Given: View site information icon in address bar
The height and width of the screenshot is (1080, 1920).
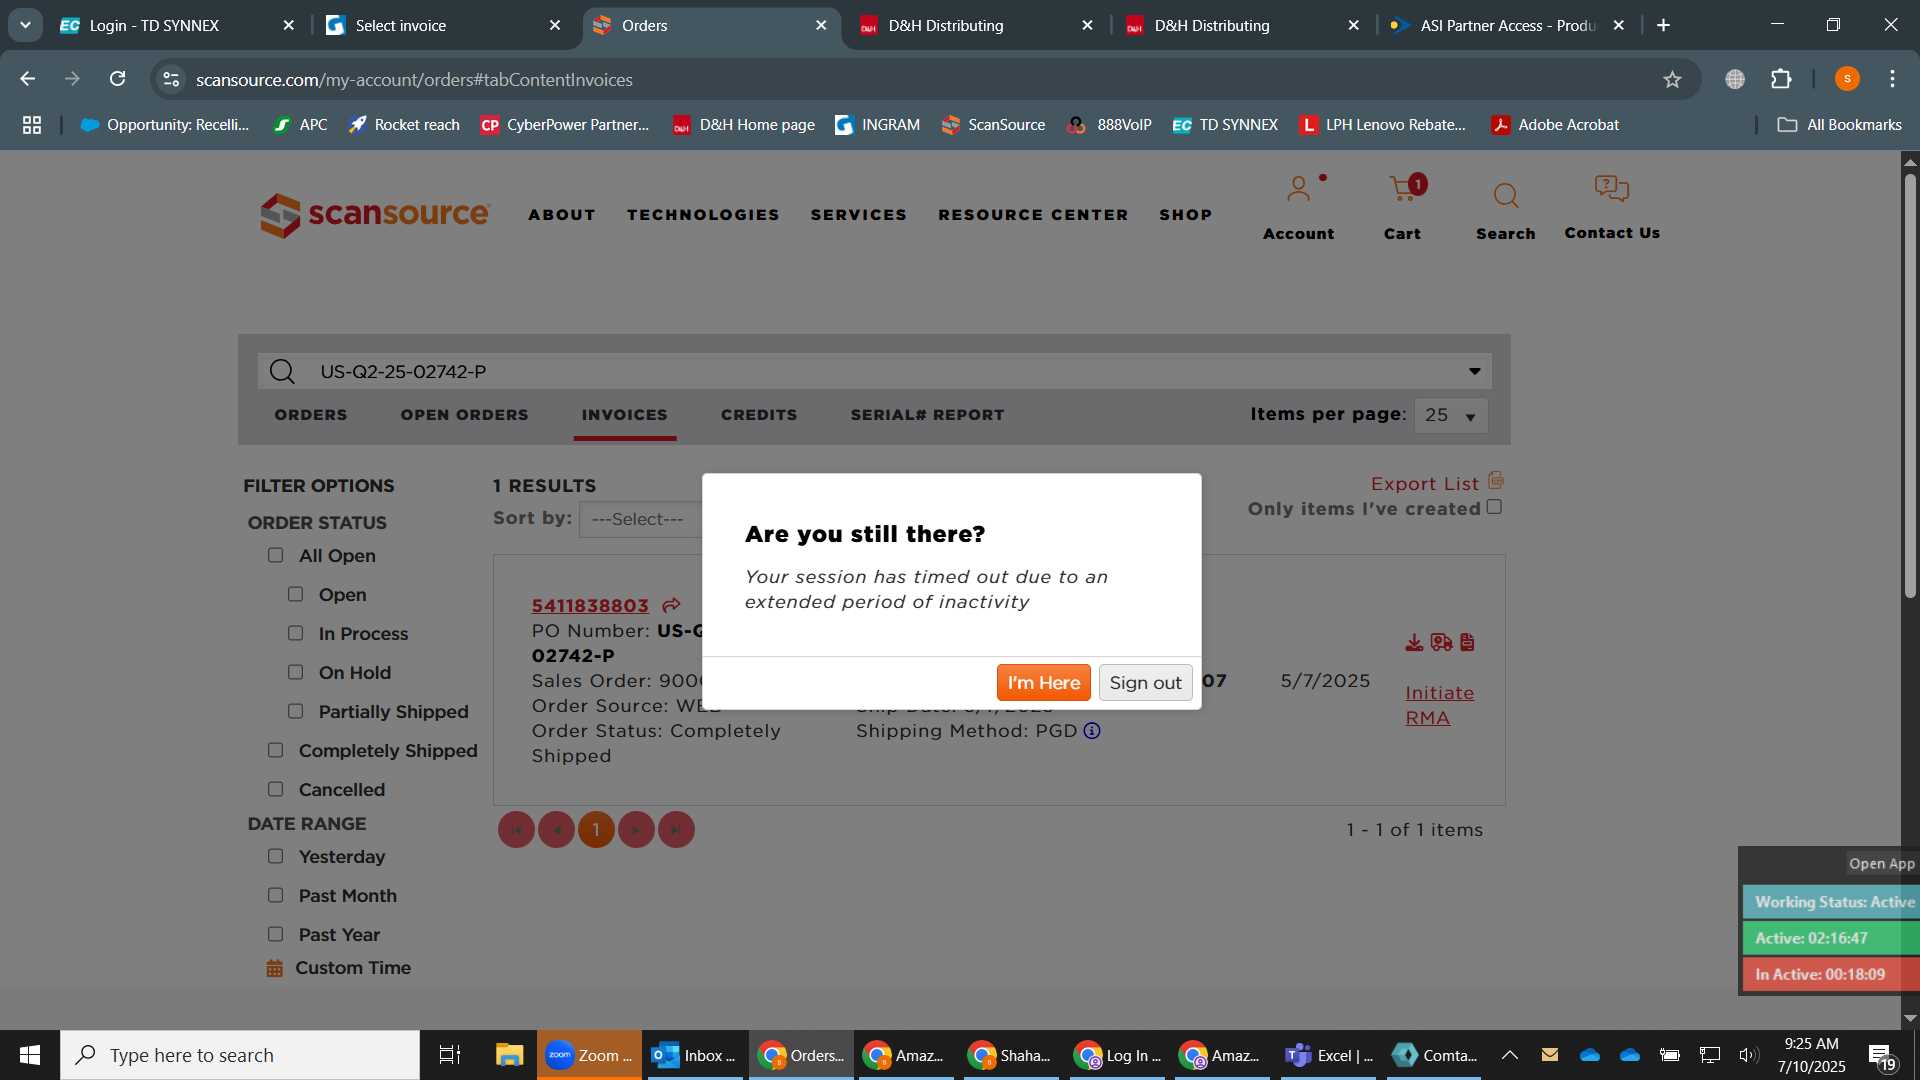Looking at the screenshot, I should click(x=171, y=79).
